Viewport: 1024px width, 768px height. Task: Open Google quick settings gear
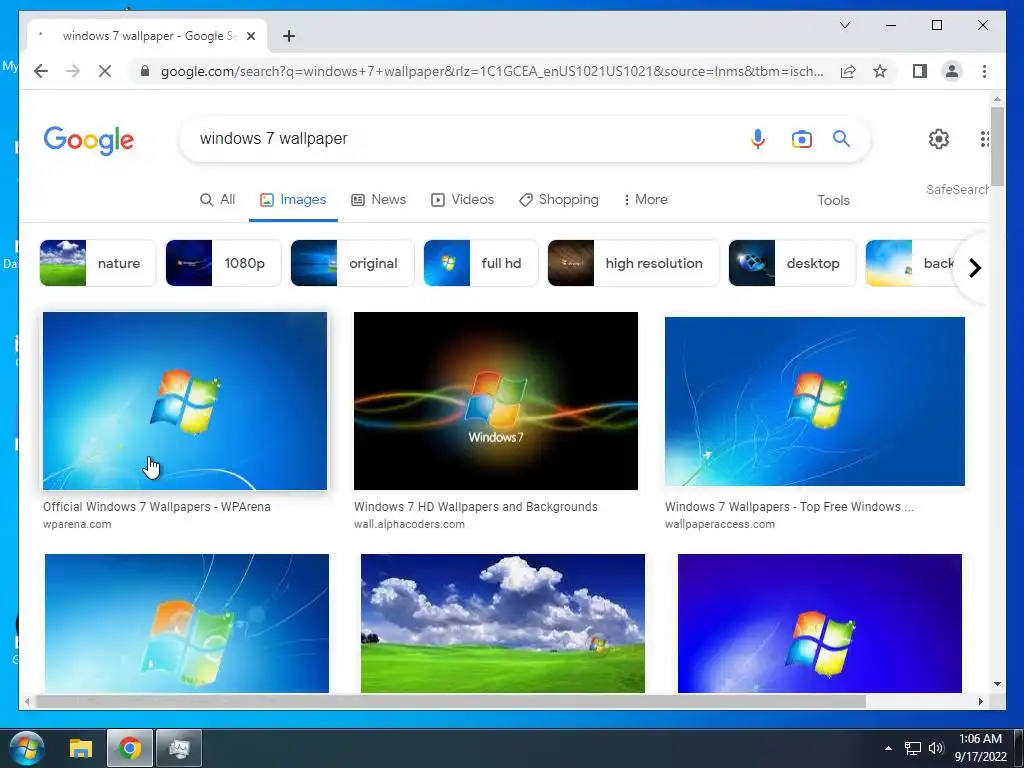[x=938, y=138]
